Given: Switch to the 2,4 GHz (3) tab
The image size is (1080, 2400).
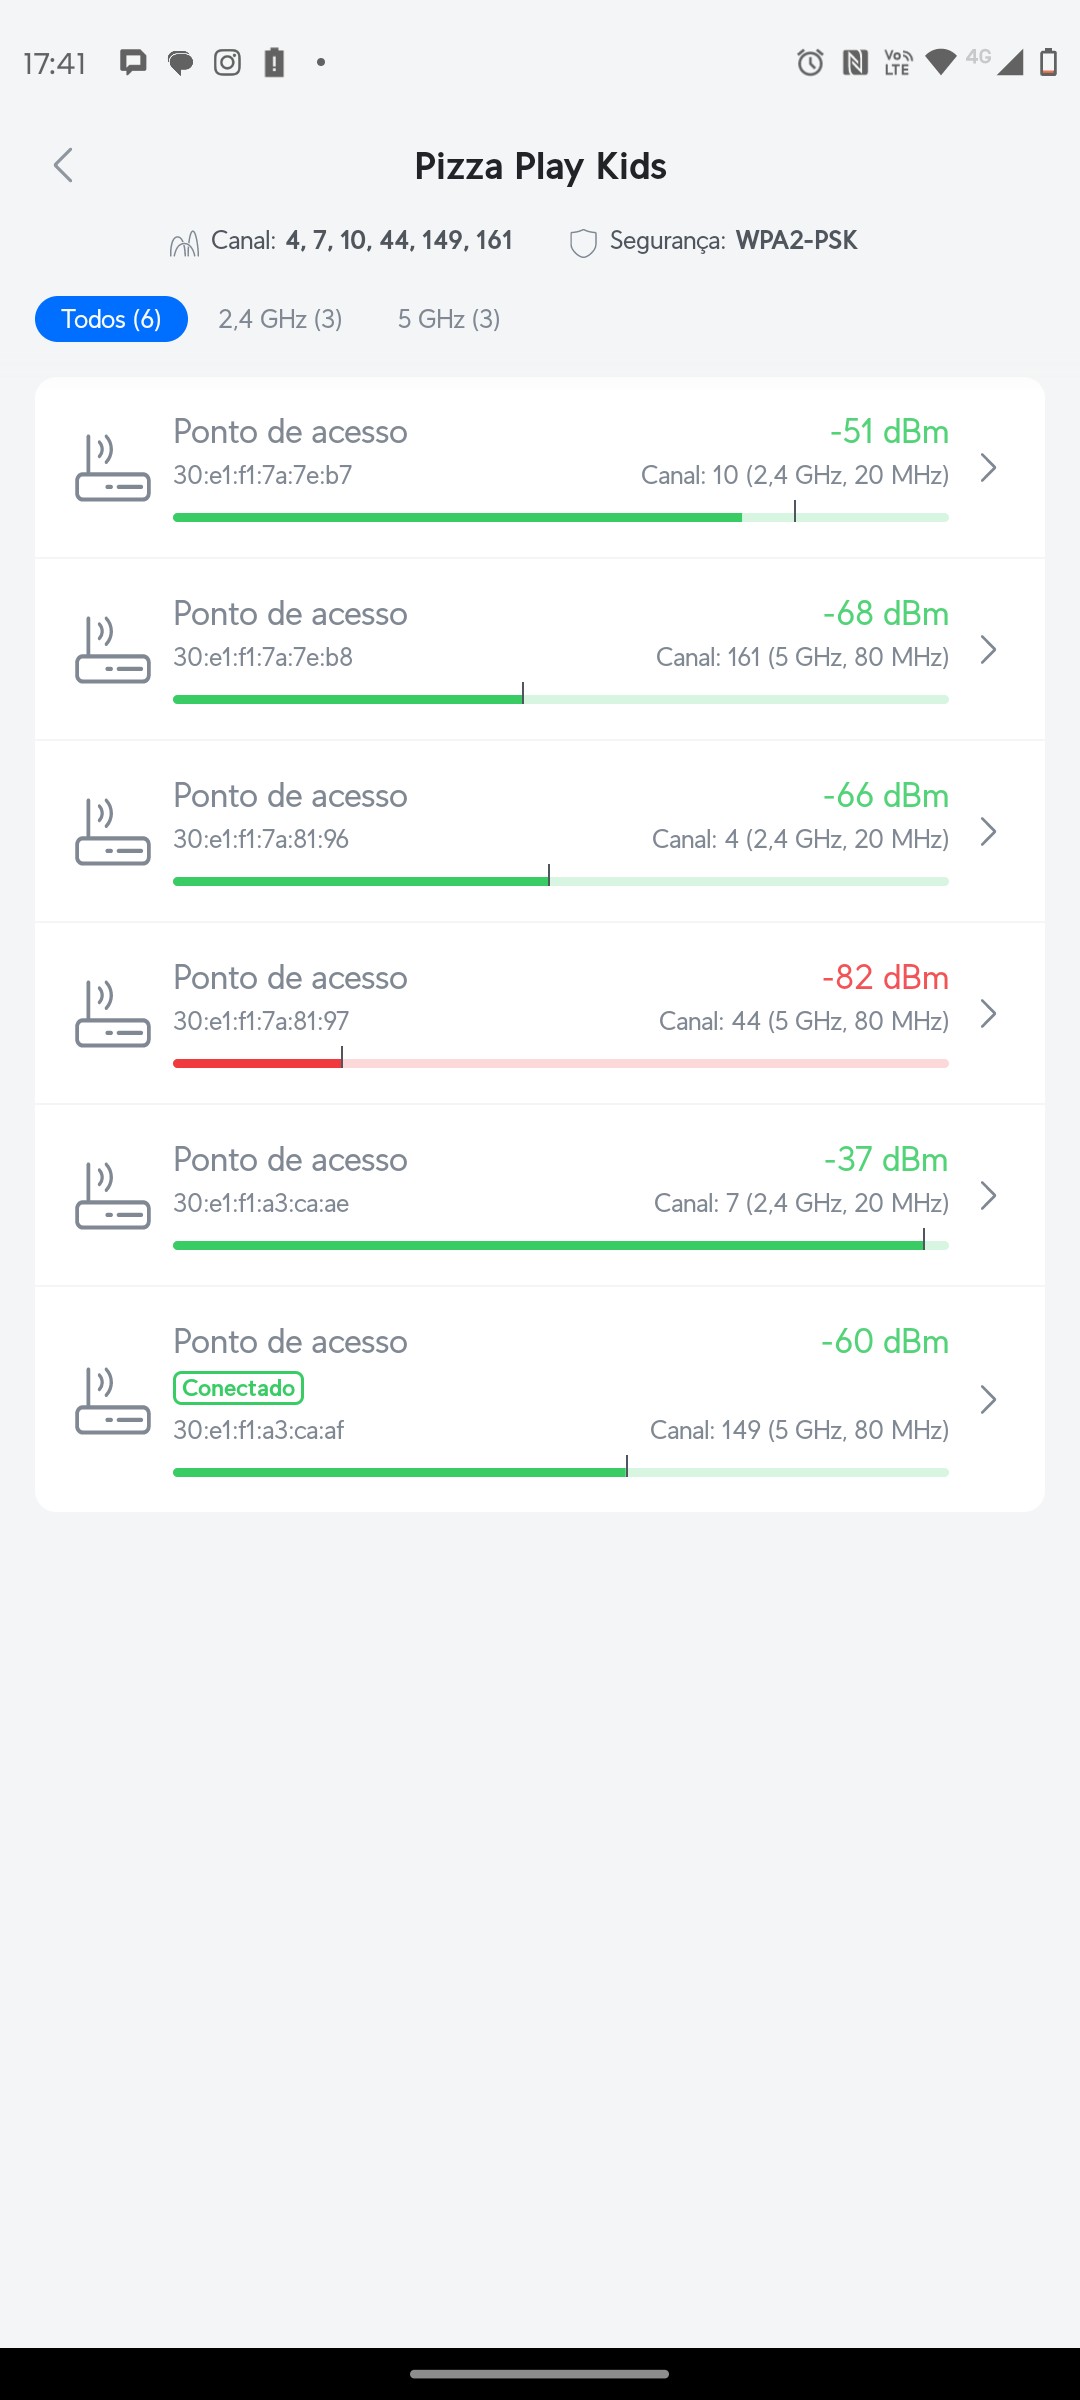Looking at the screenshot, I should coord(280,319).
